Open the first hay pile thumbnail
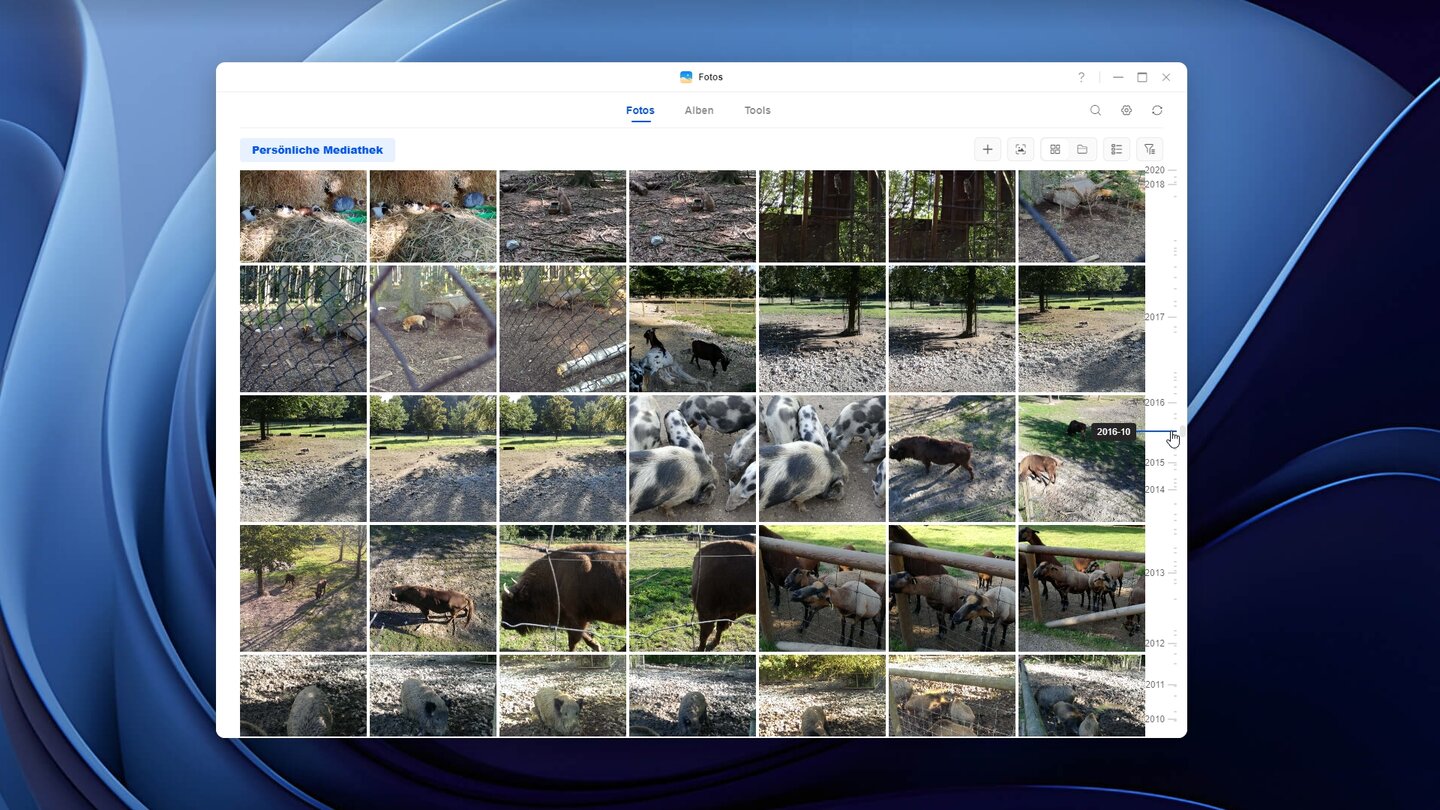The height and width of the screenshot is (810, 1440). (303, 216)
